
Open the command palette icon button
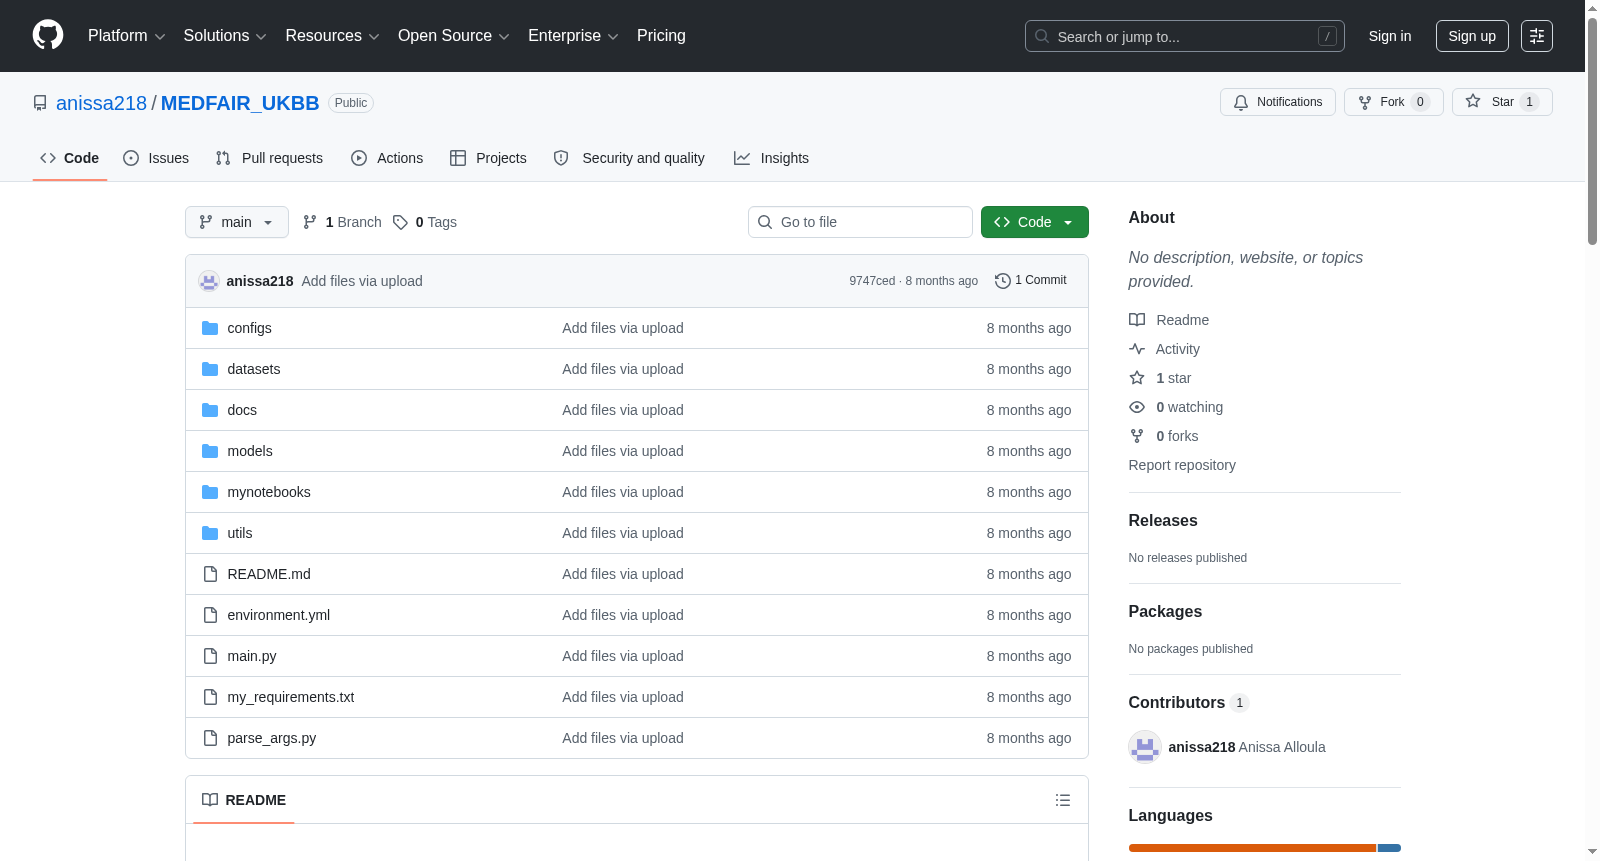coord(1537,36)
